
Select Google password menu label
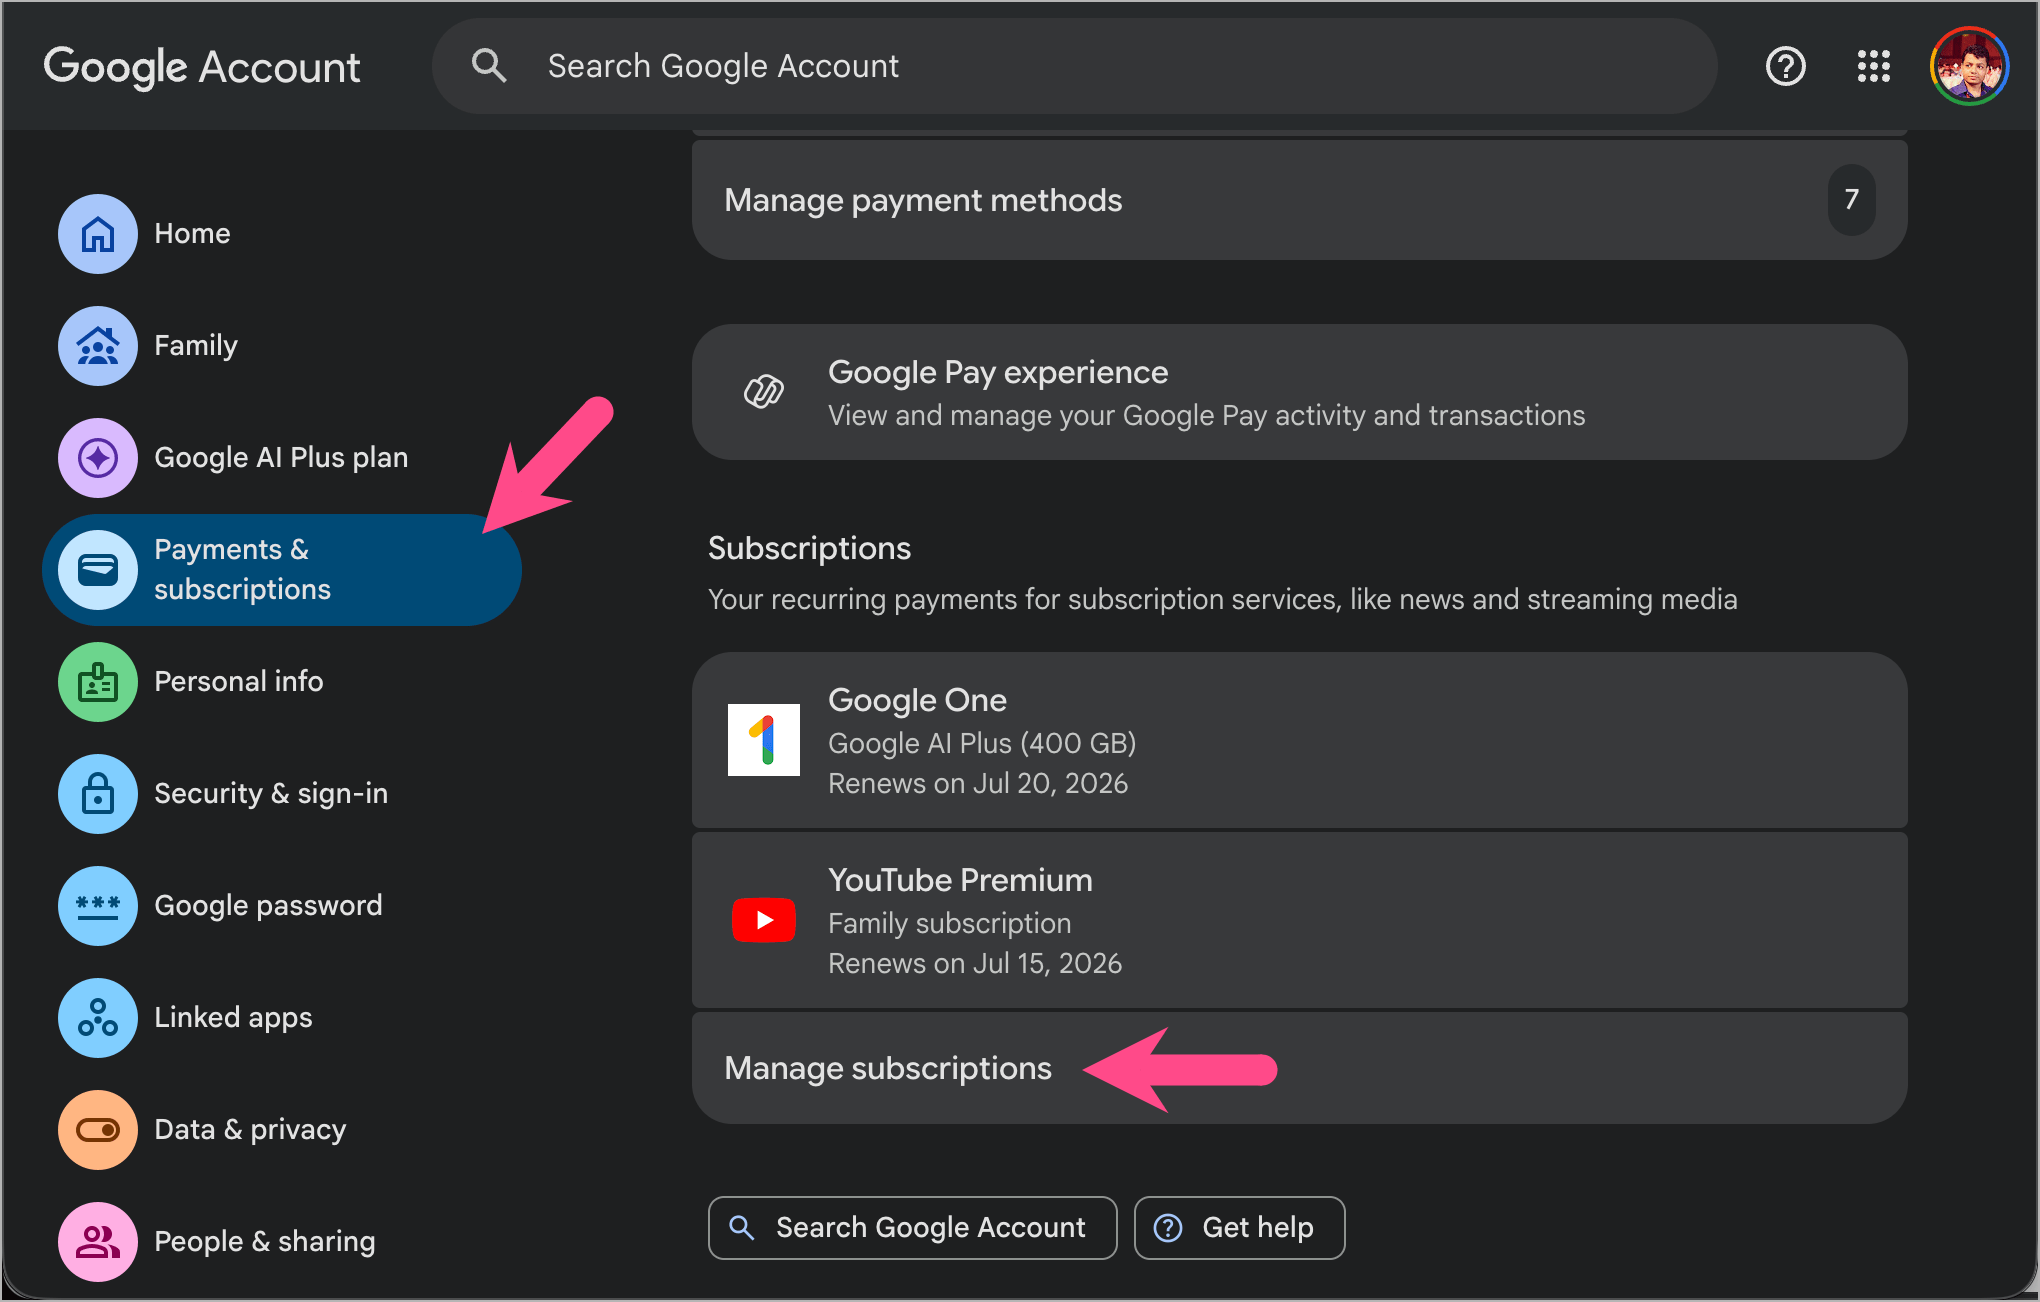tap(268, 906)
